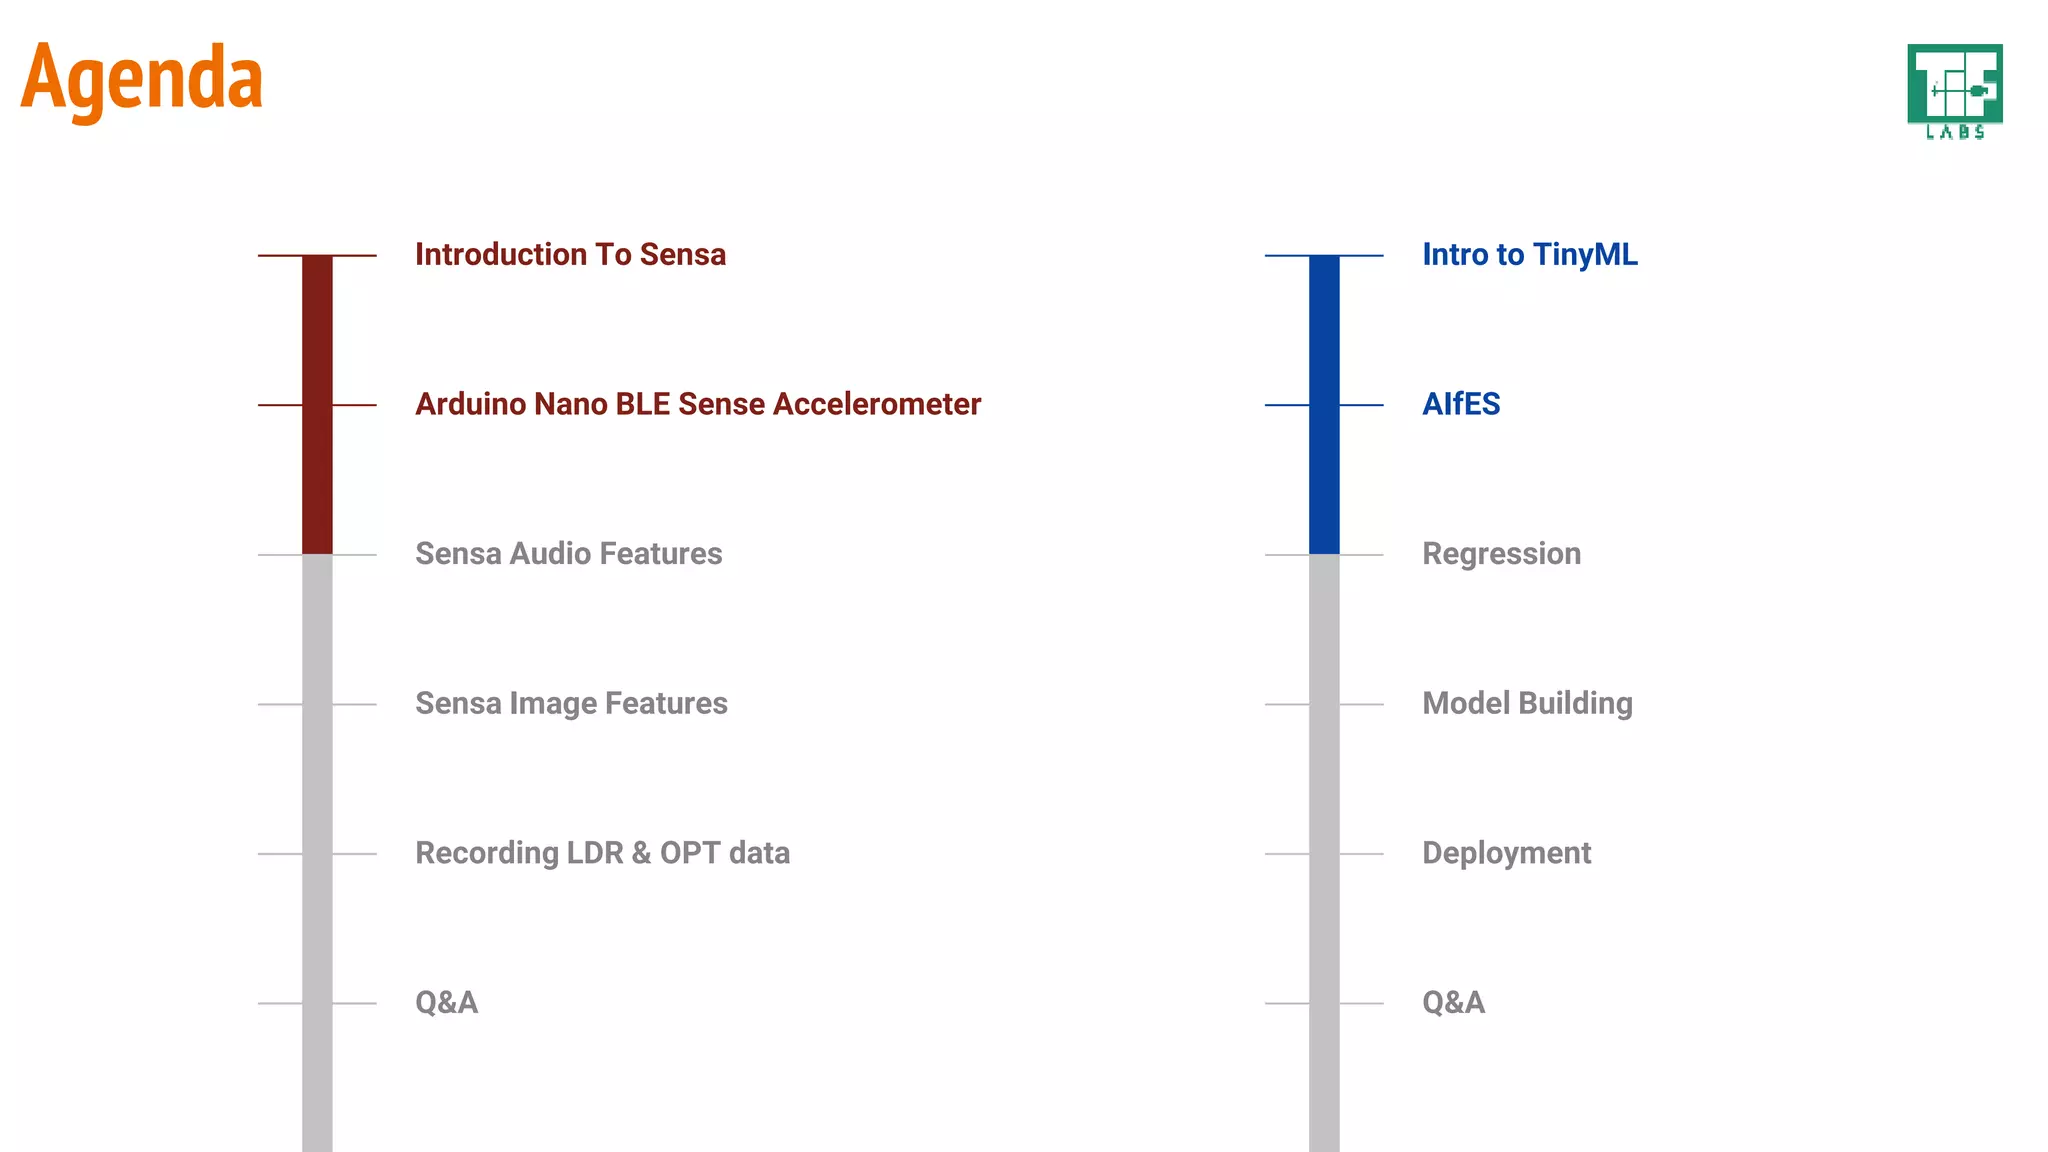This screenshot has height=1152, width=2048.
Task: Click Sensa Image Features entry
Action: click(571, 703)
